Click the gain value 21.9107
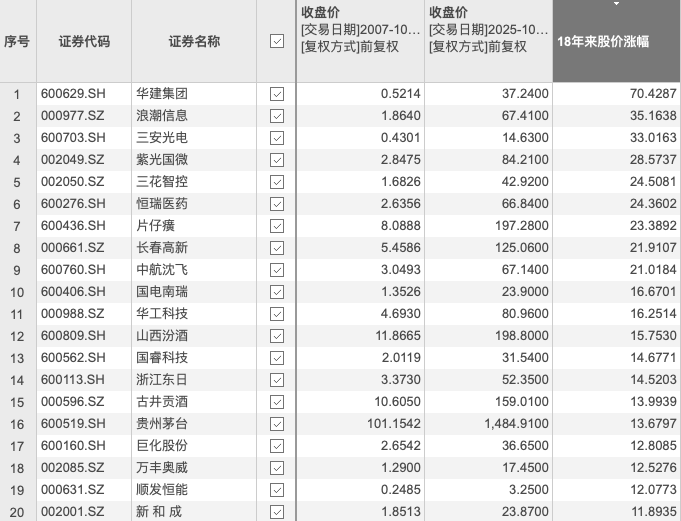This screenshot has width=681, height=521. pos(653,248)
